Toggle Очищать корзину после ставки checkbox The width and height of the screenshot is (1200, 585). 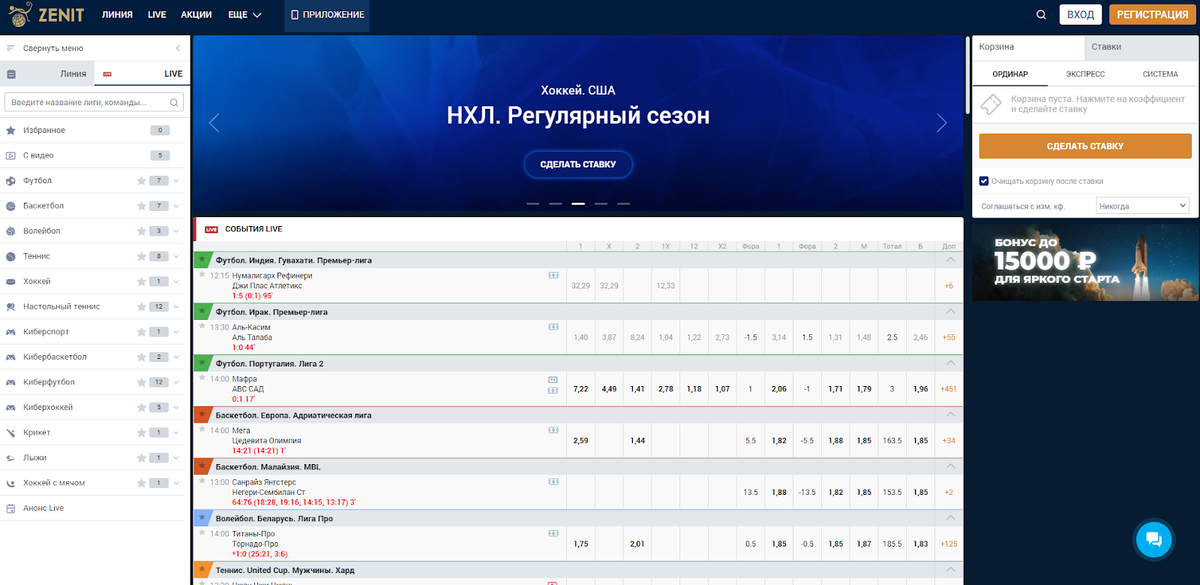984,181
